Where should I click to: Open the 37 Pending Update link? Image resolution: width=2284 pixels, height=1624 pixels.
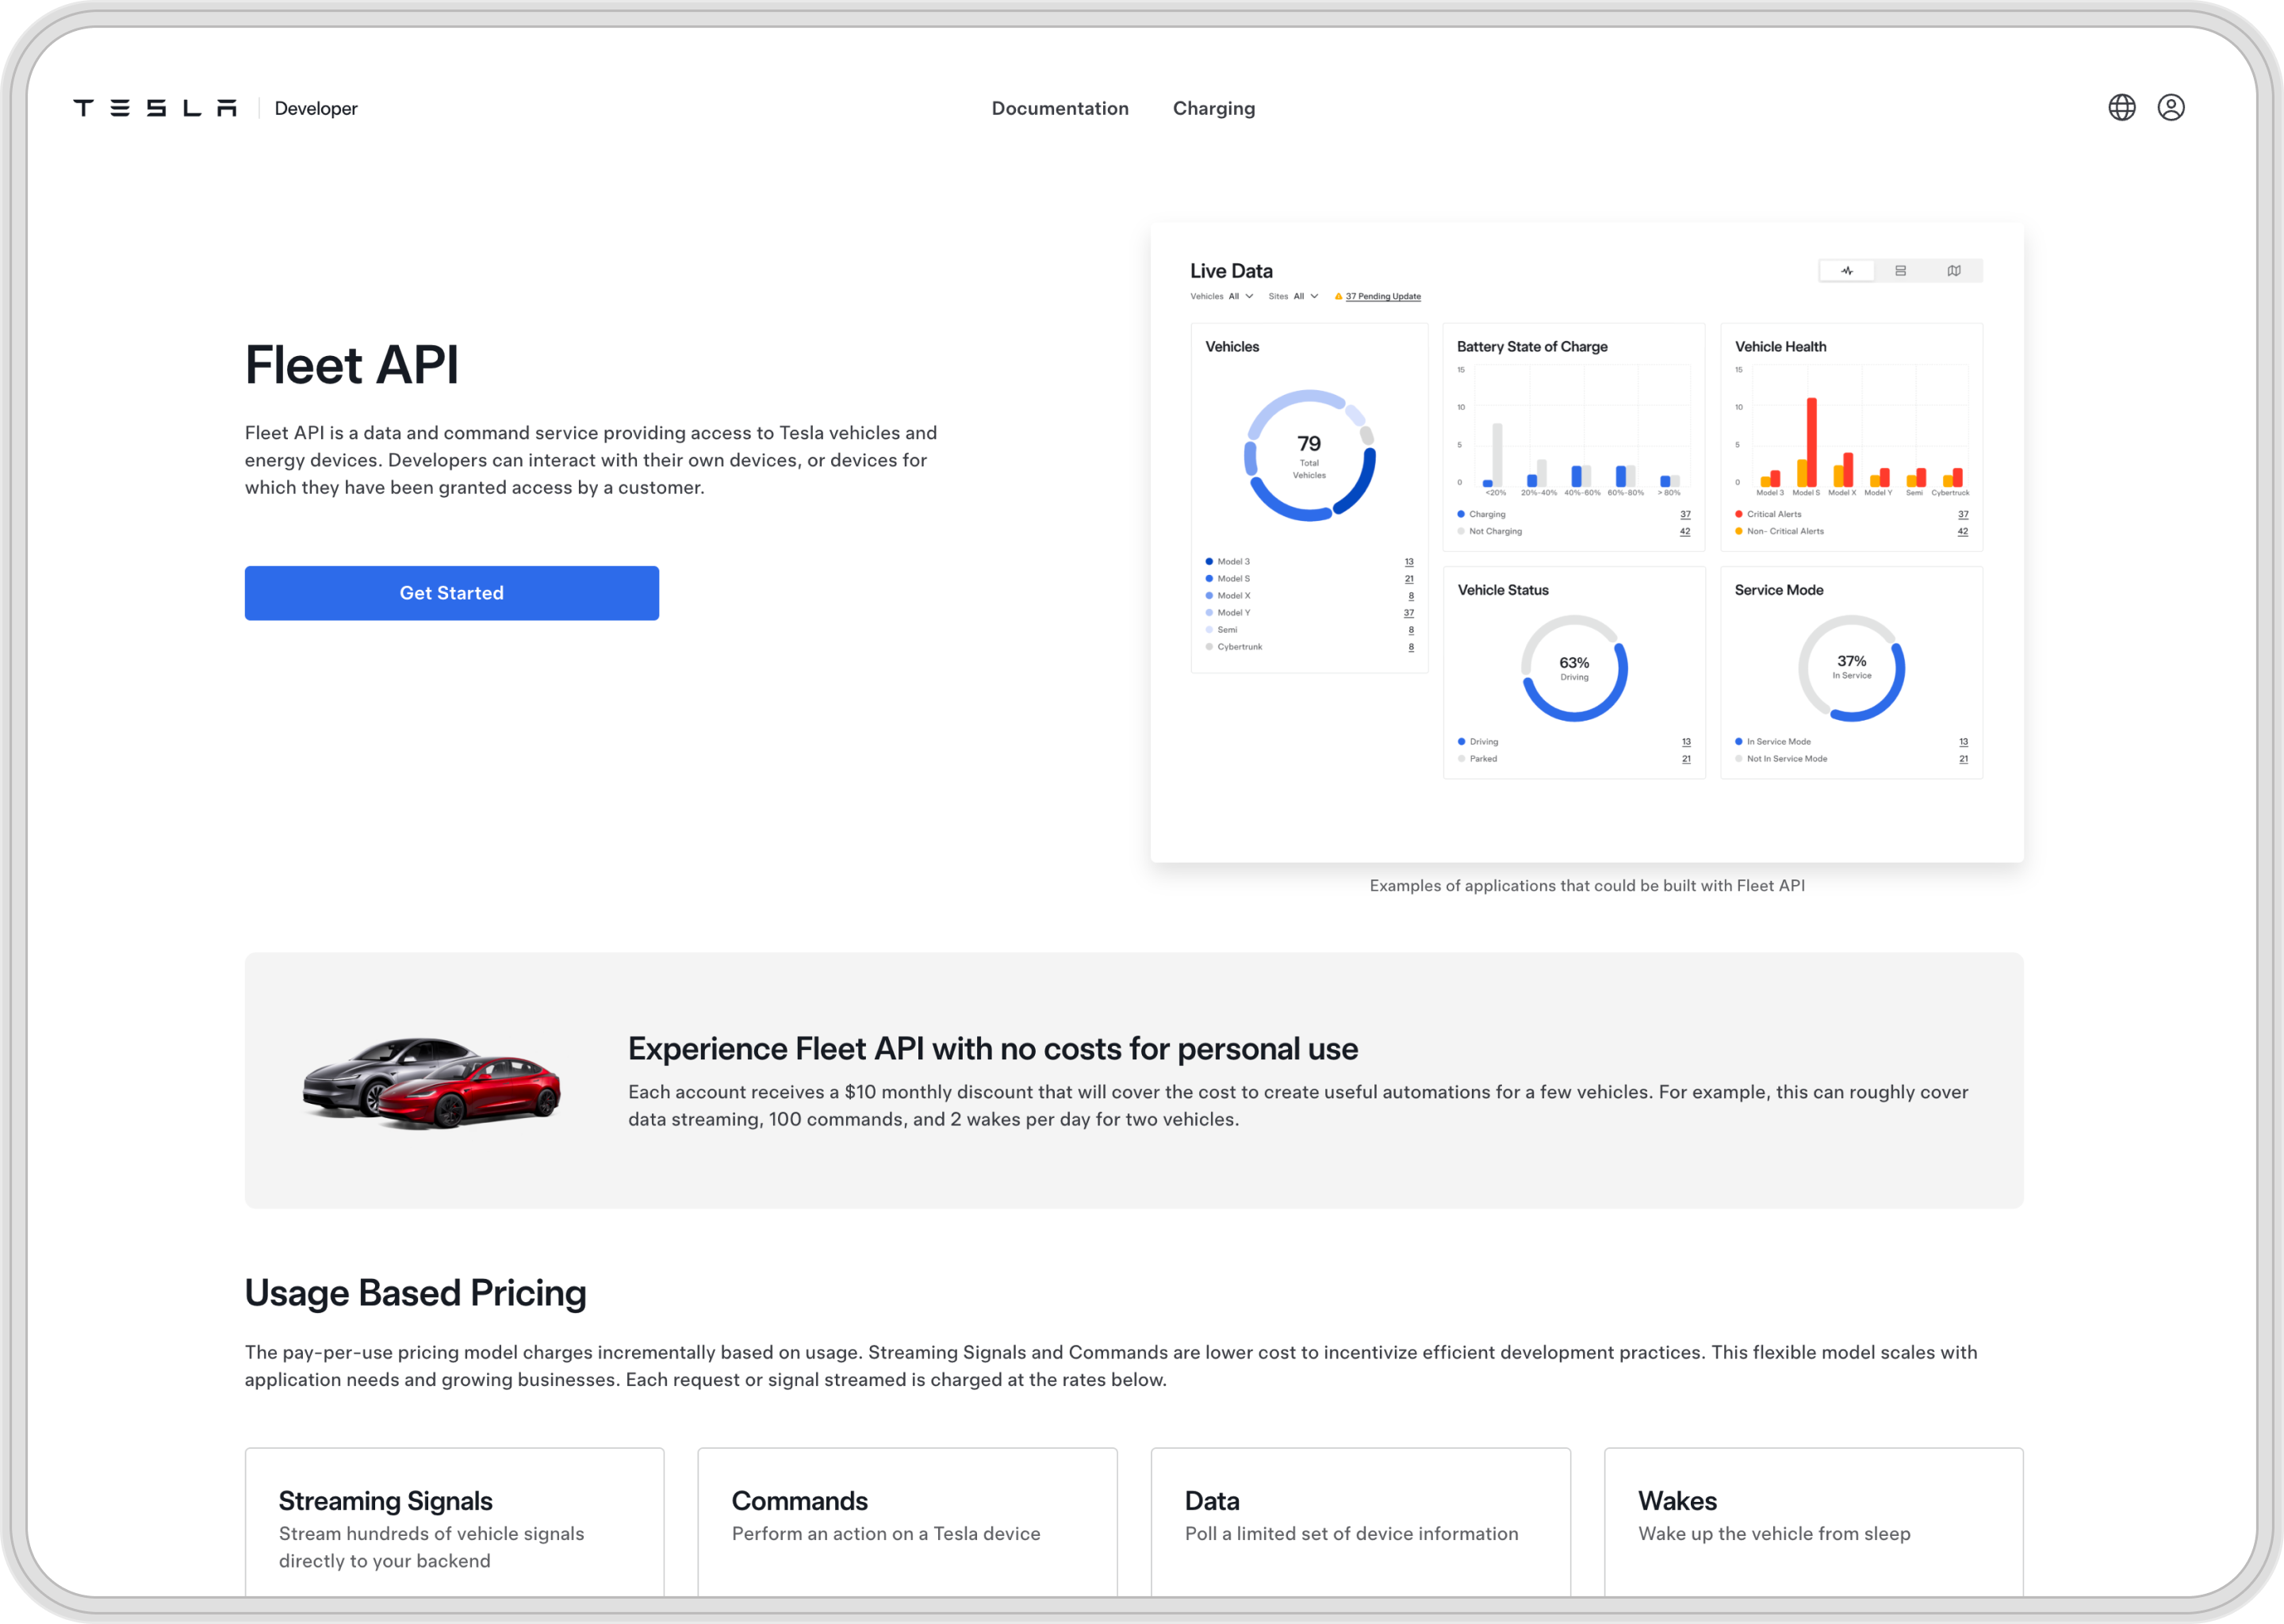tap(1382, 296)
